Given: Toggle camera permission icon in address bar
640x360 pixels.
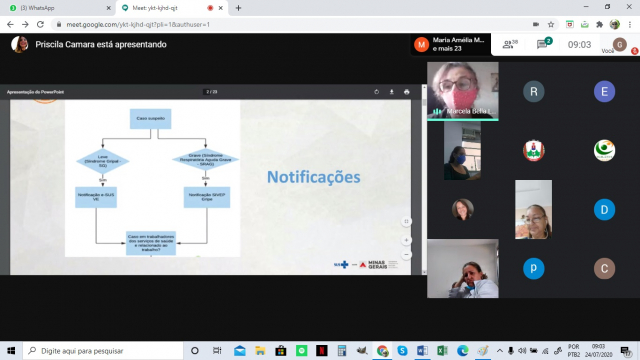Looking at the screenshot, I should click(536, 24).
